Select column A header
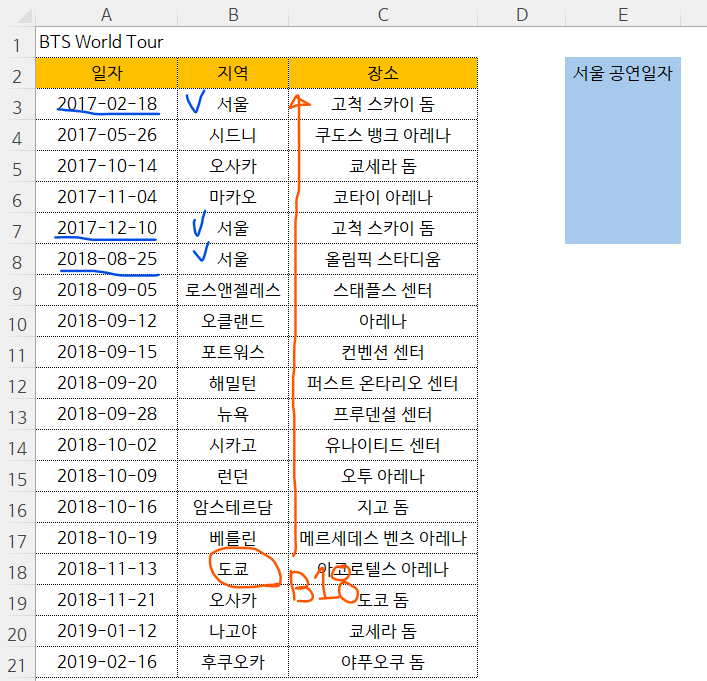707x681 pixels. click(x=106, y=14)
